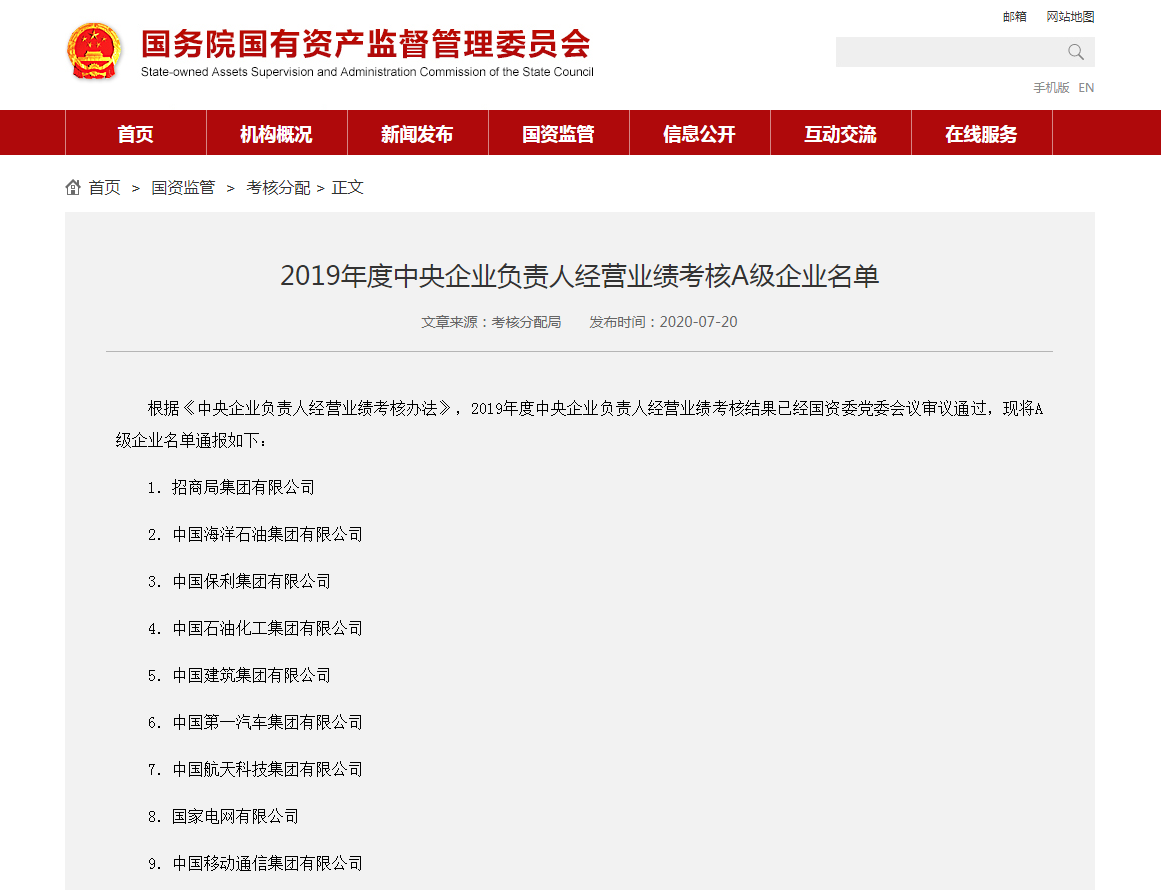Screen dimensions: 1161x890
Task: Go to 首页 in the breadcrumb
Action: (x=104, y=187)
